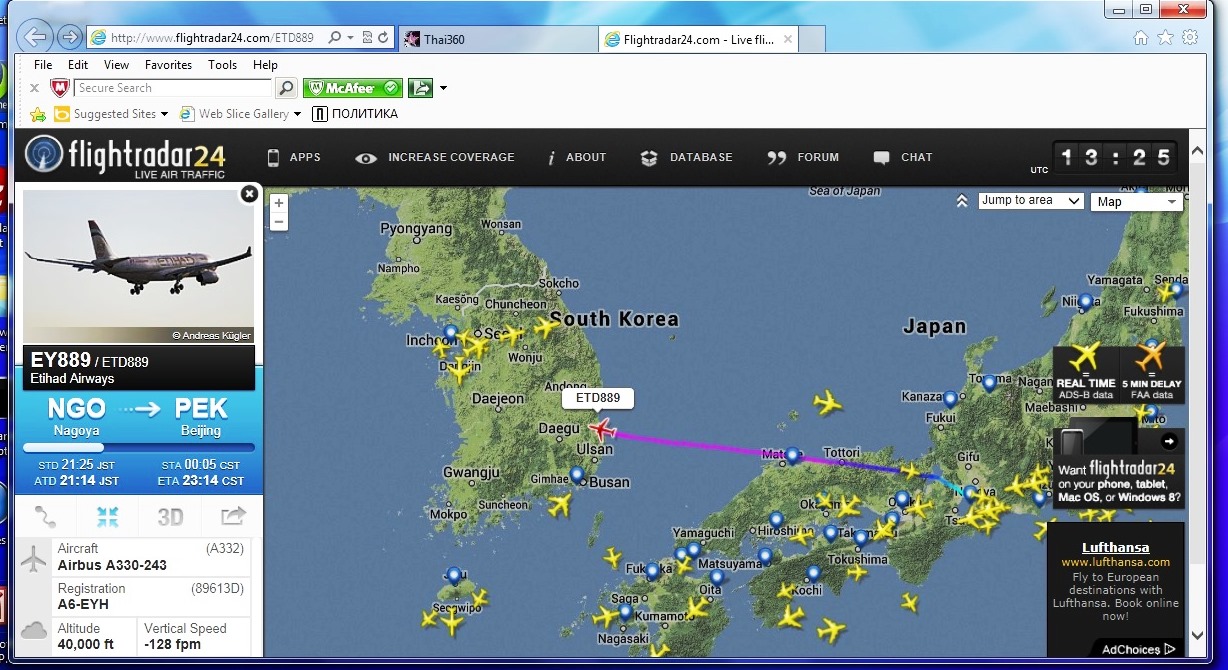
Task: Click the Vertical Speed -128 fpm value
Action: point(173,644)
